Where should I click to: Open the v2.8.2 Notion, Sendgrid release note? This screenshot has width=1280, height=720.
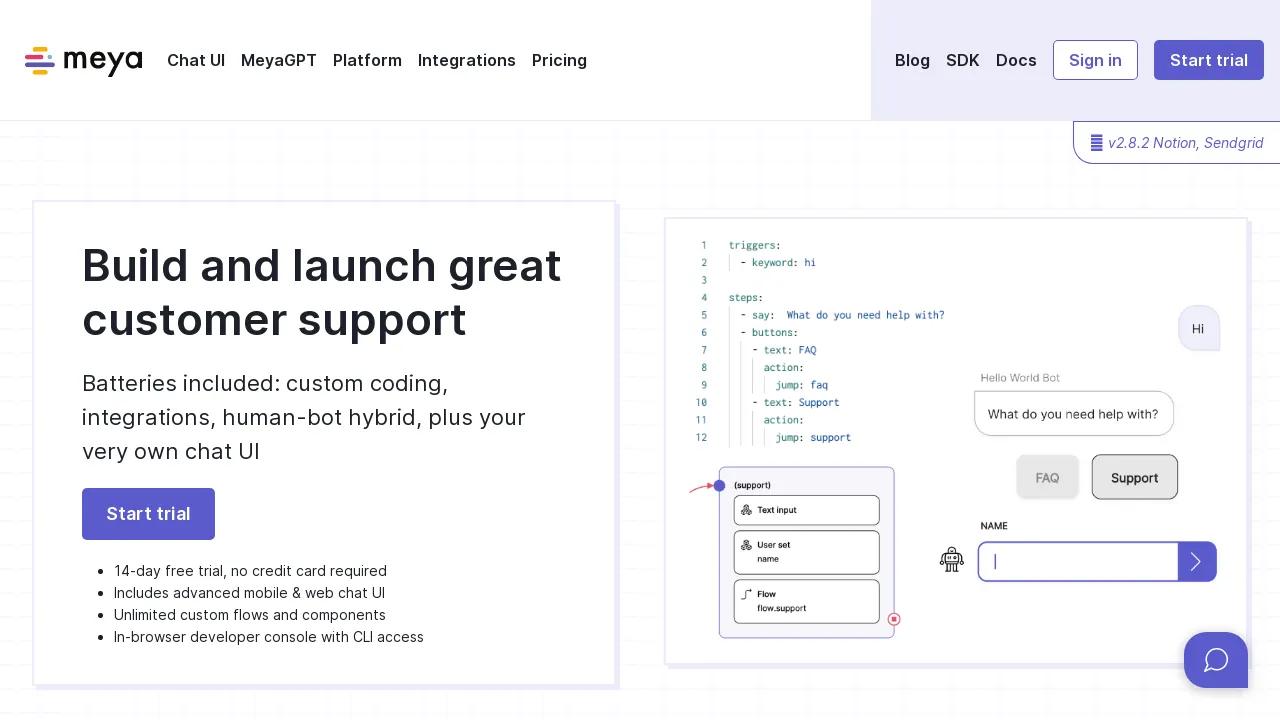click(x=1177, y=143)
